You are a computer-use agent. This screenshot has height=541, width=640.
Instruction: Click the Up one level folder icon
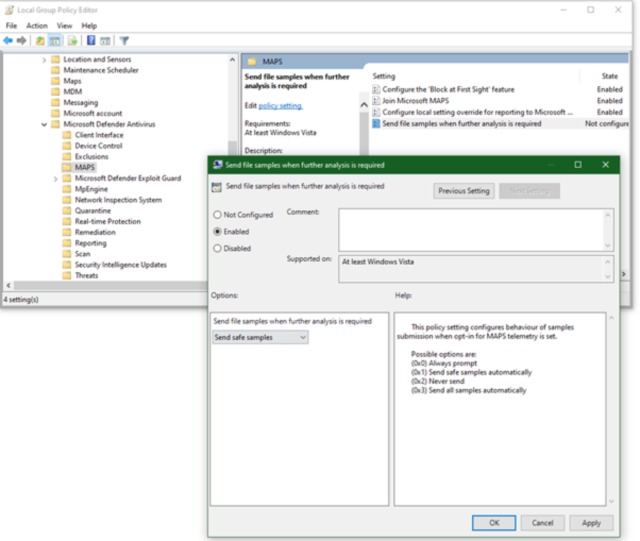pos(40,40)
